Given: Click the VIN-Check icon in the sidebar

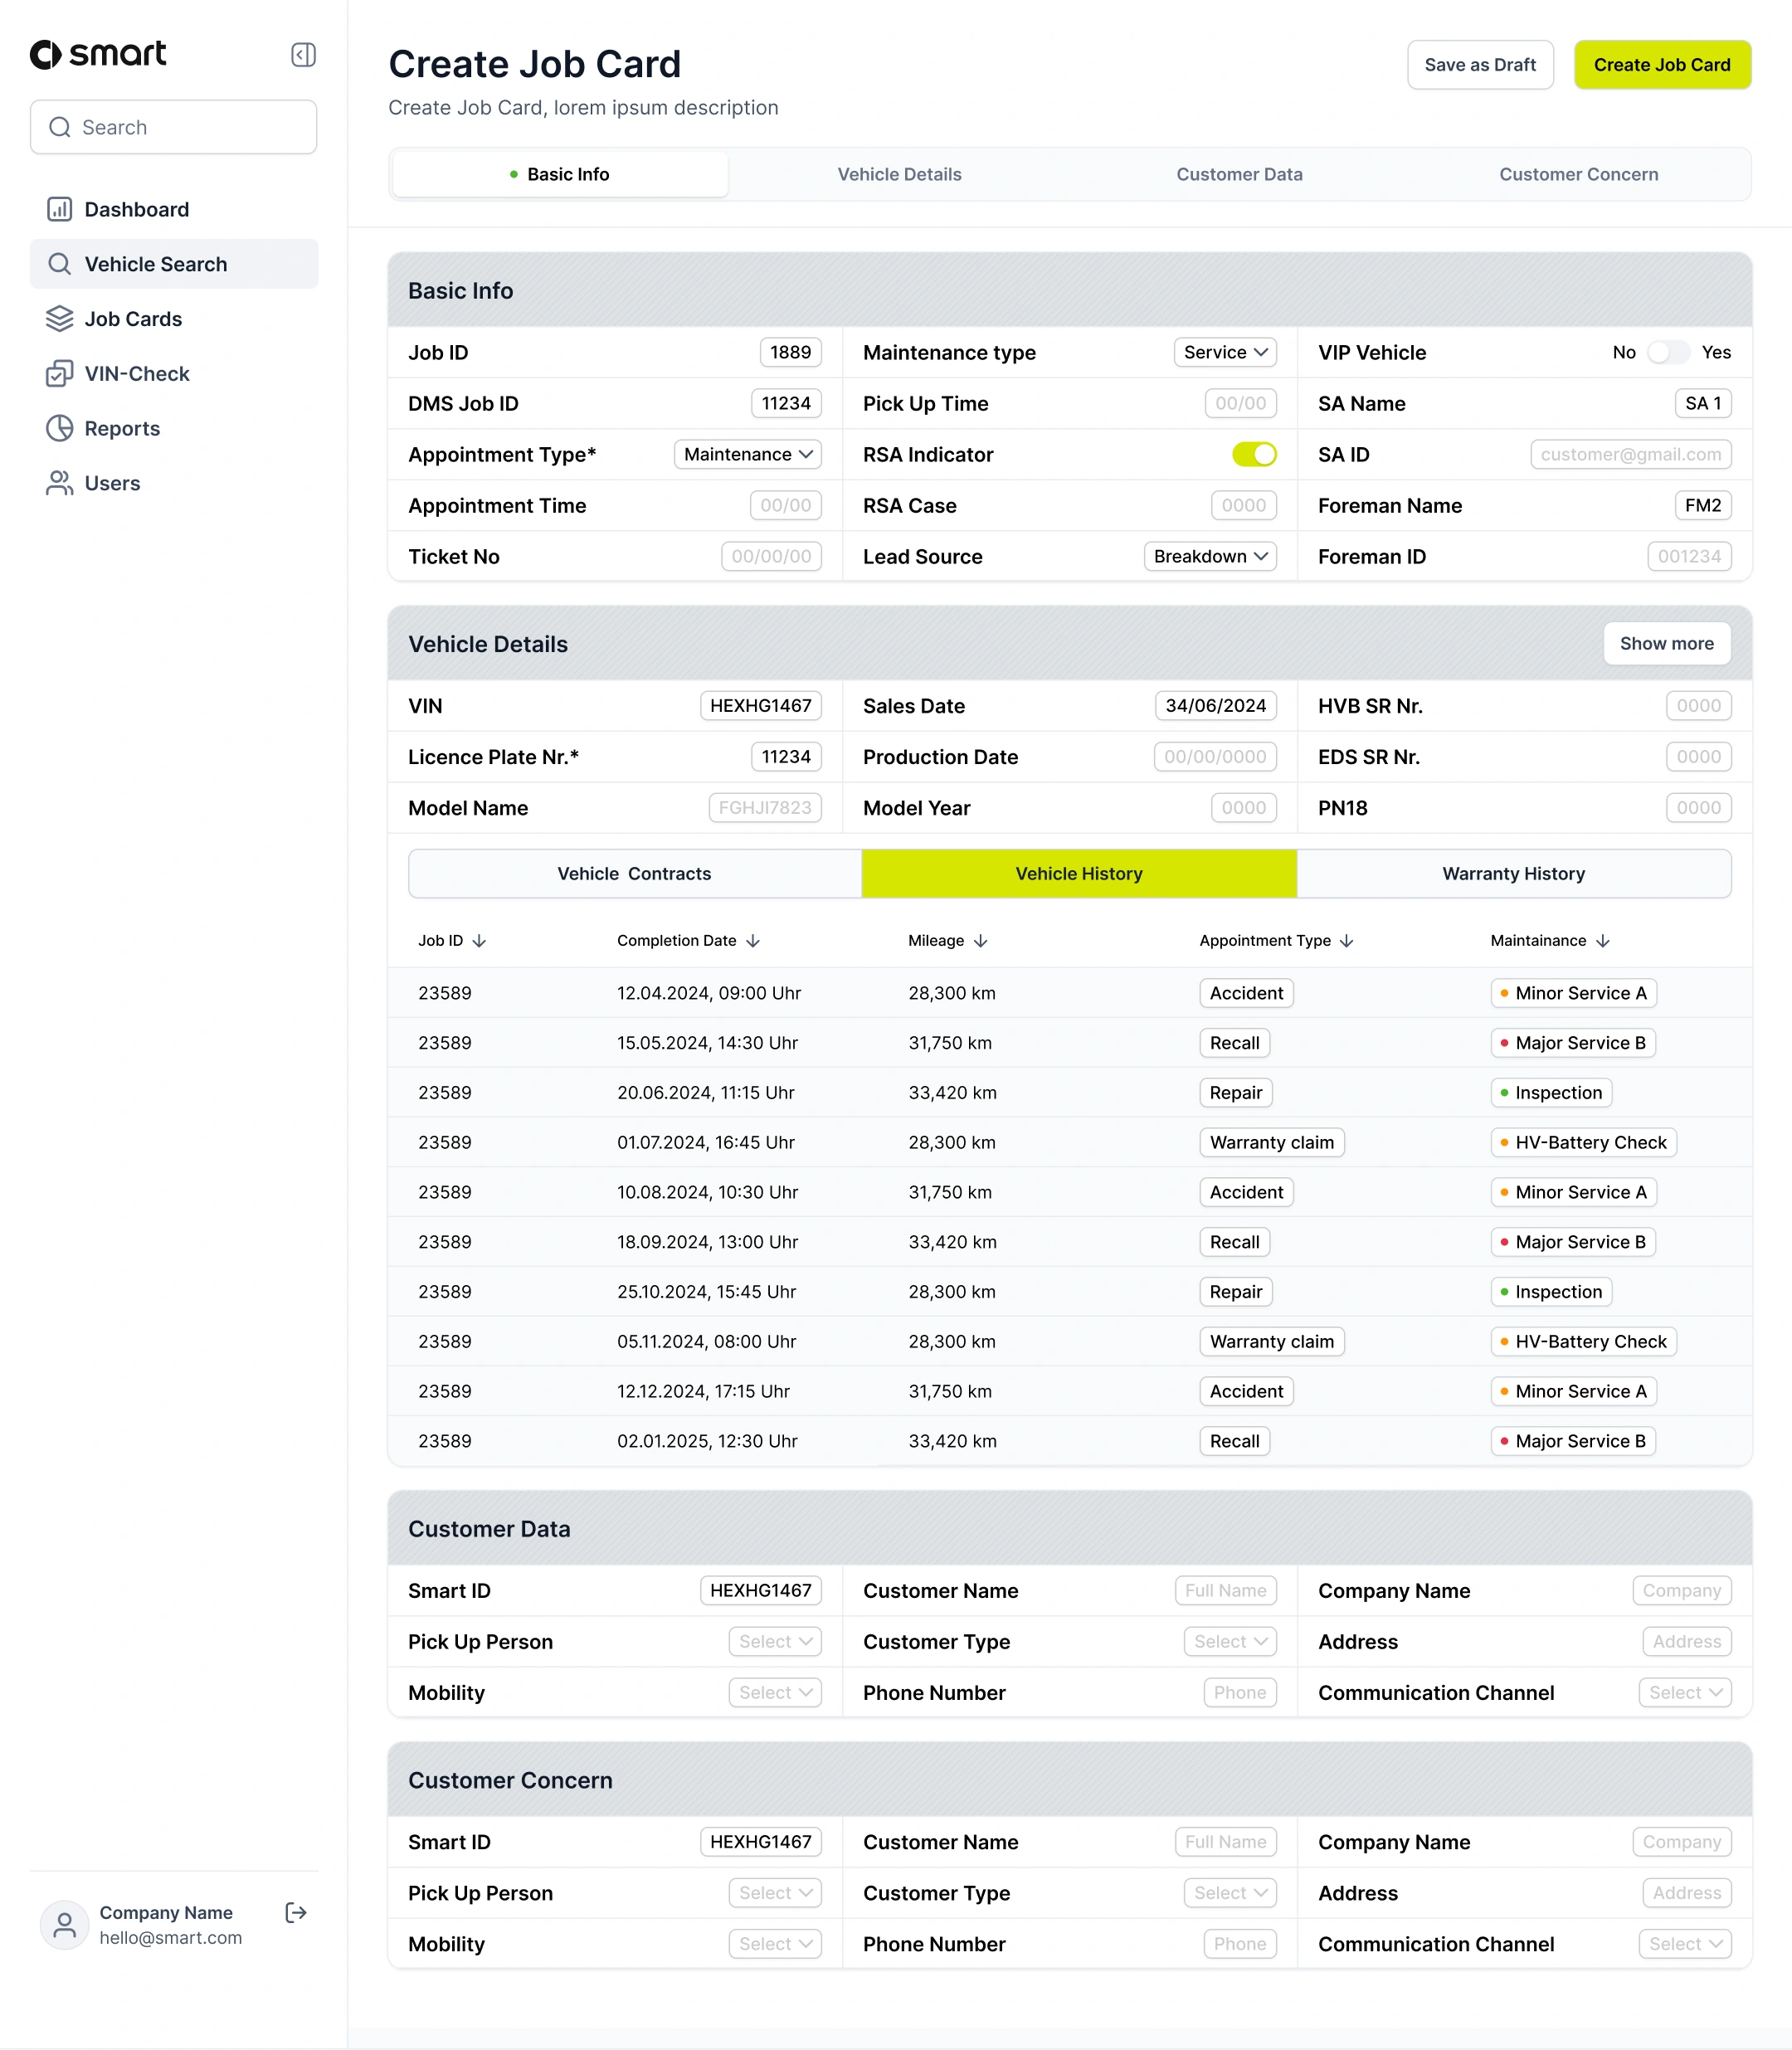Looking at the screenshot, I should [x=60, y=374].
